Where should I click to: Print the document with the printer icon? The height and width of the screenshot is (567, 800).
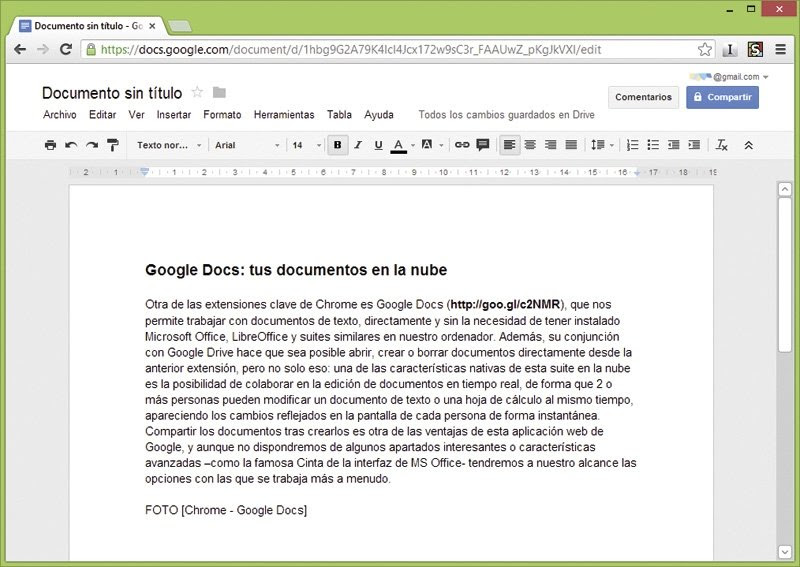tap(50, 145)
